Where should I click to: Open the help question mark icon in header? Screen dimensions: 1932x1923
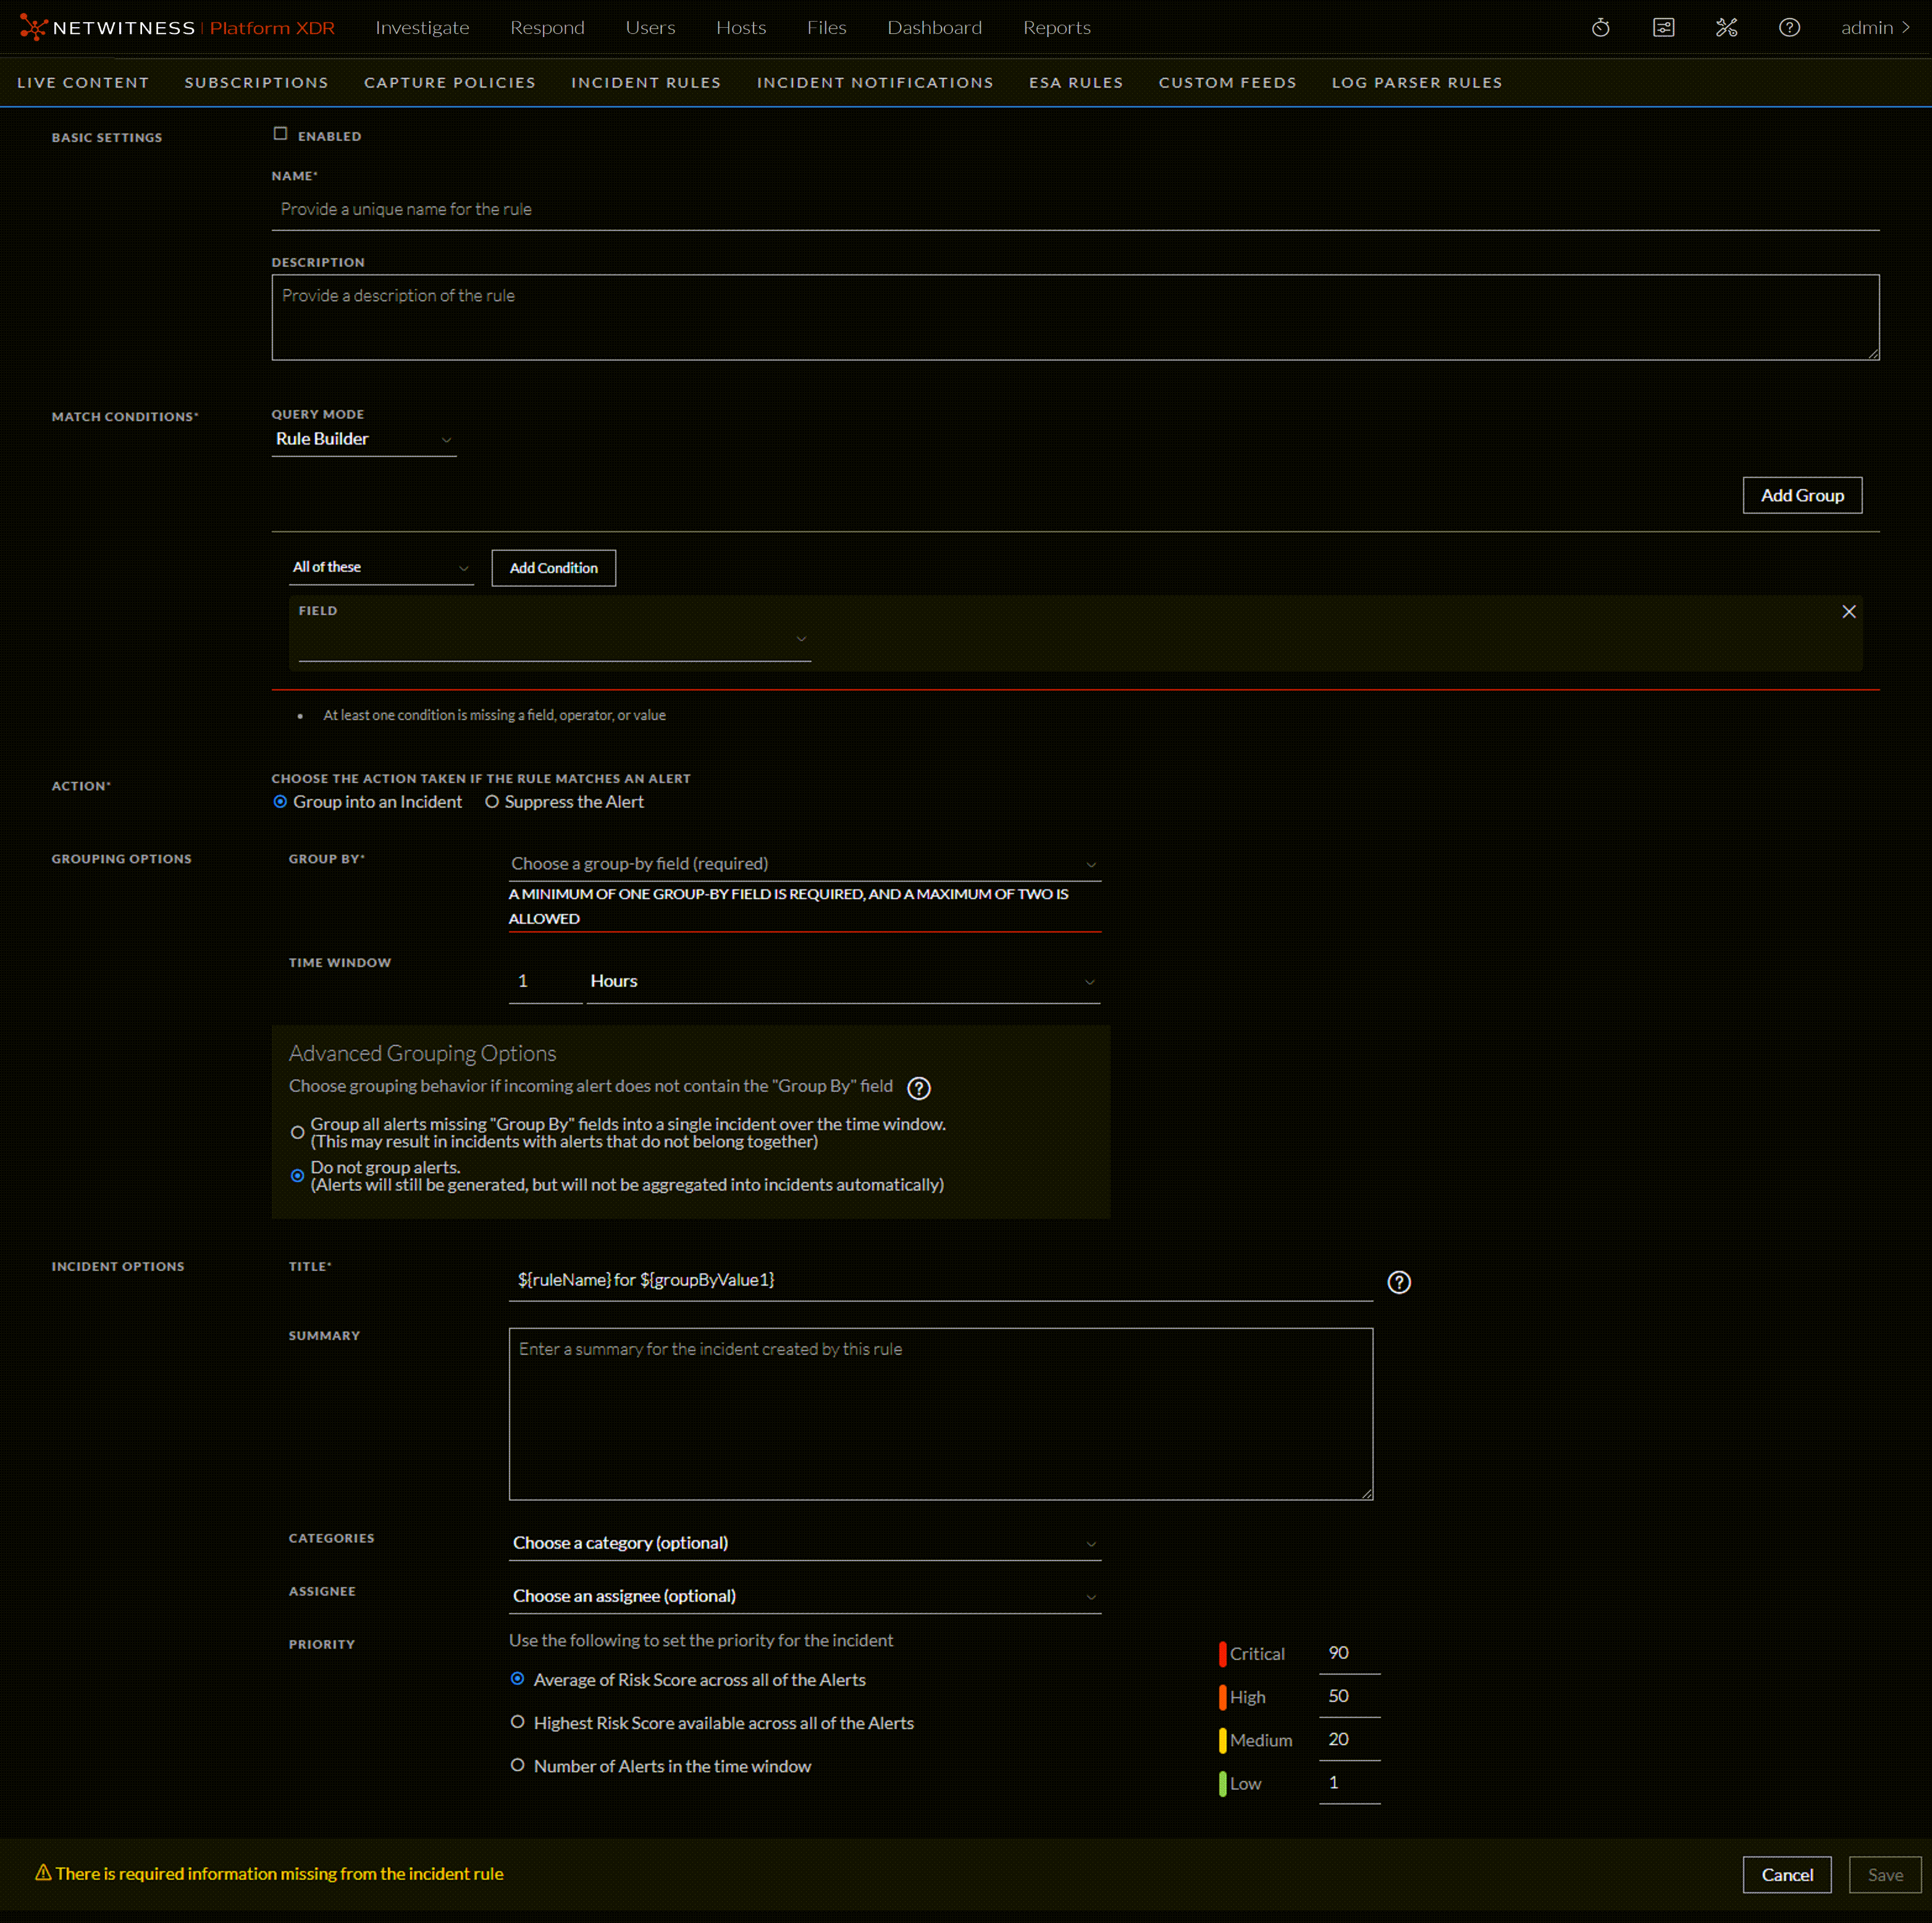click(1789, 27)
